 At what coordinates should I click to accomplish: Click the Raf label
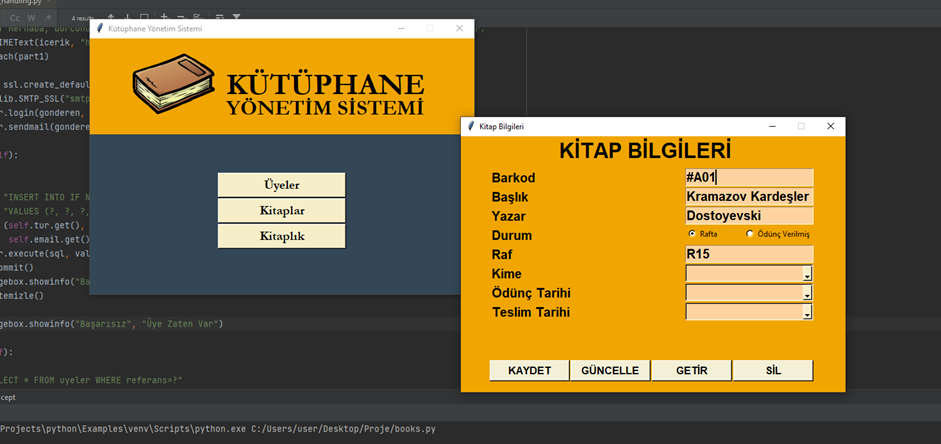502,254
